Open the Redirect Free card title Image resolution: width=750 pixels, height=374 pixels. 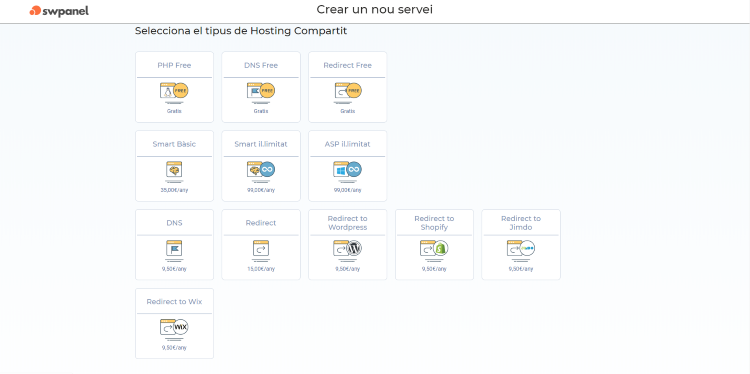point(348,65)
